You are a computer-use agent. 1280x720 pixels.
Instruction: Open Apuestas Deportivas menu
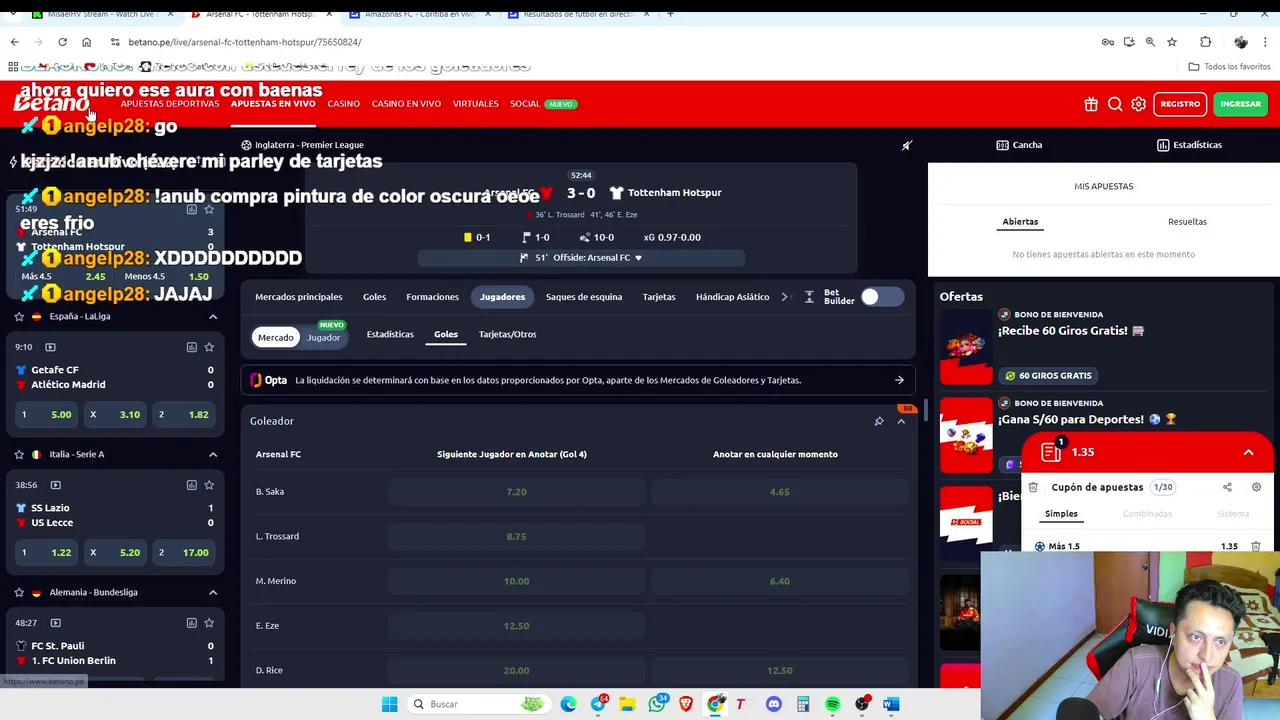coord(170,104)
